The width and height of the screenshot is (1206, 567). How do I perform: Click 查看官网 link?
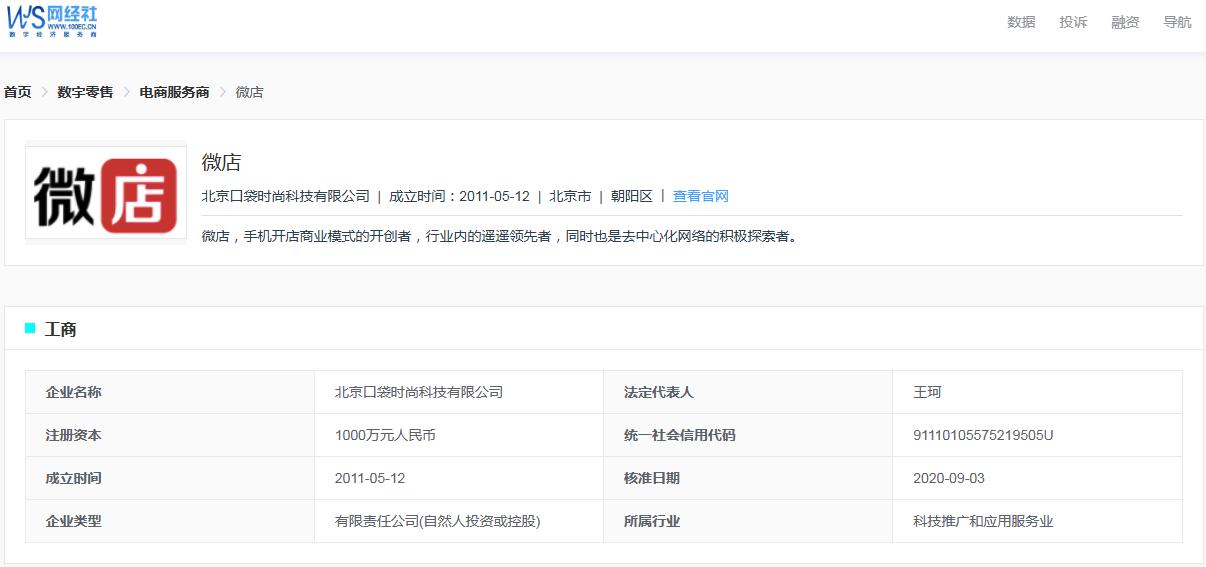[x=700, y=196]
